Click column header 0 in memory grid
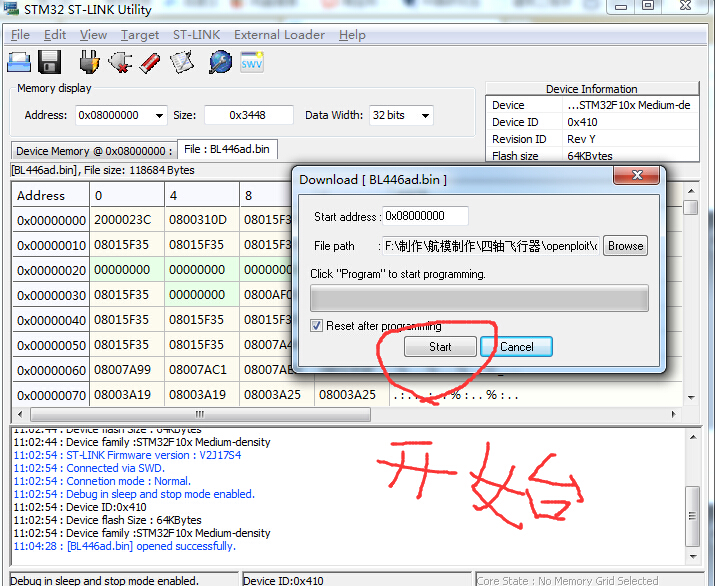Image resolution: width=715 pixels, height=586 pixels. (127, 195)
